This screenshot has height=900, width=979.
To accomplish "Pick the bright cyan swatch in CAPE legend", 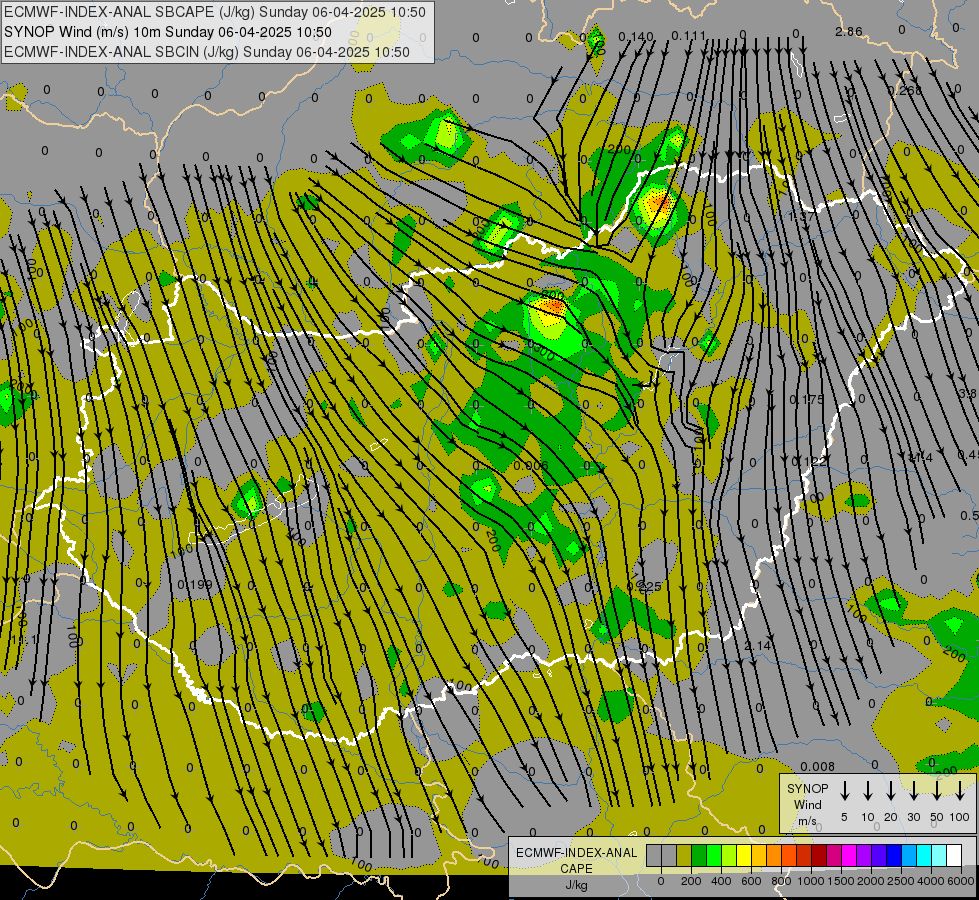I will (924, 856).
